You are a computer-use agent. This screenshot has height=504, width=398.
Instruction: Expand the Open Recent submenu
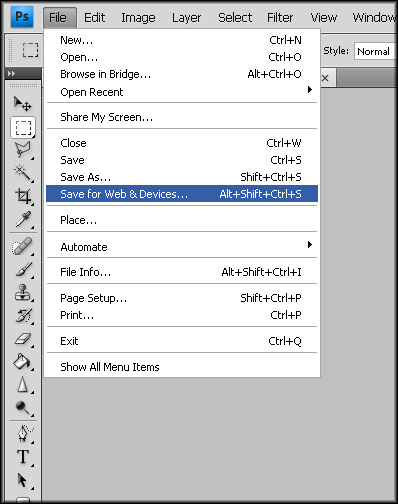coord(182,92)
